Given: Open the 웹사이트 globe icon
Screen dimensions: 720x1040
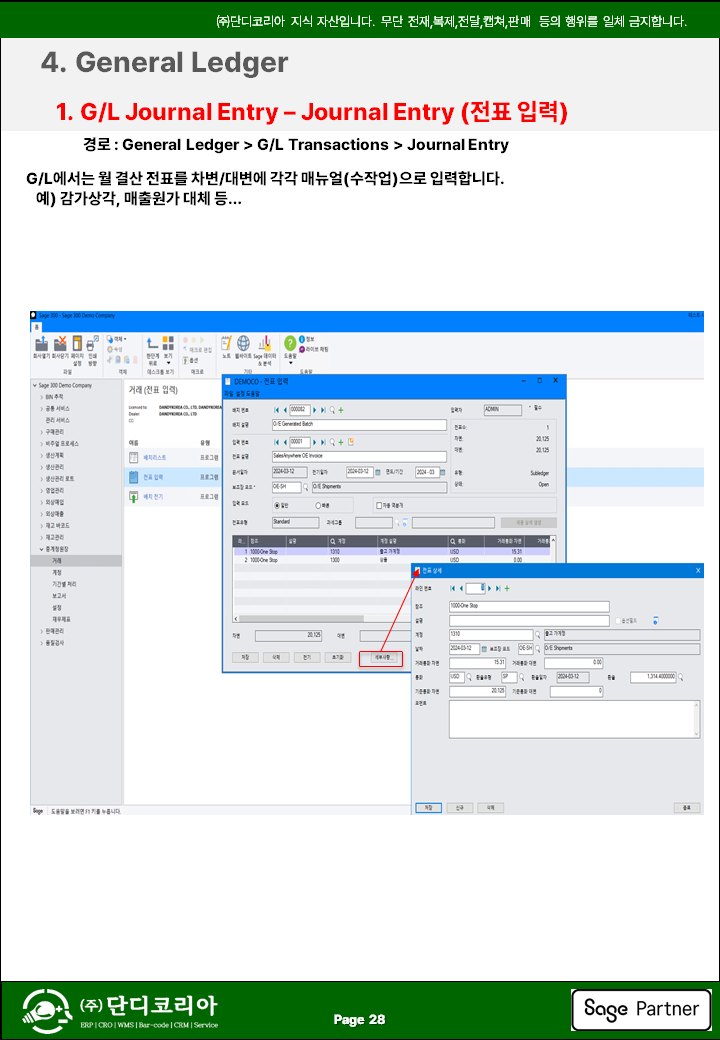Looking at the screenshot, I should (x=243, y=343).
